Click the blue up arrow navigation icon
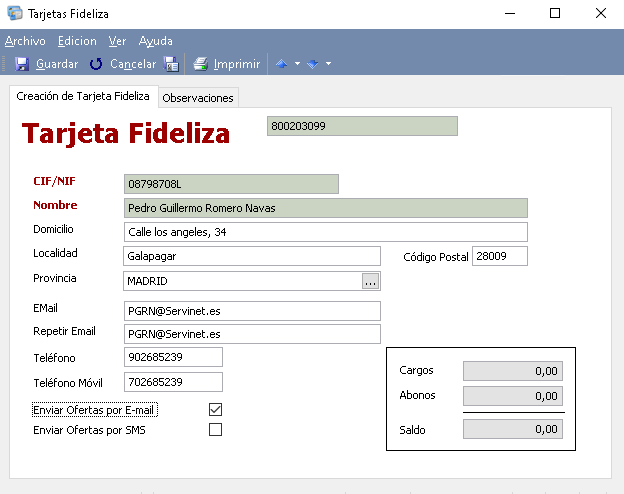 pyautogui.click(x=281, y=64)
